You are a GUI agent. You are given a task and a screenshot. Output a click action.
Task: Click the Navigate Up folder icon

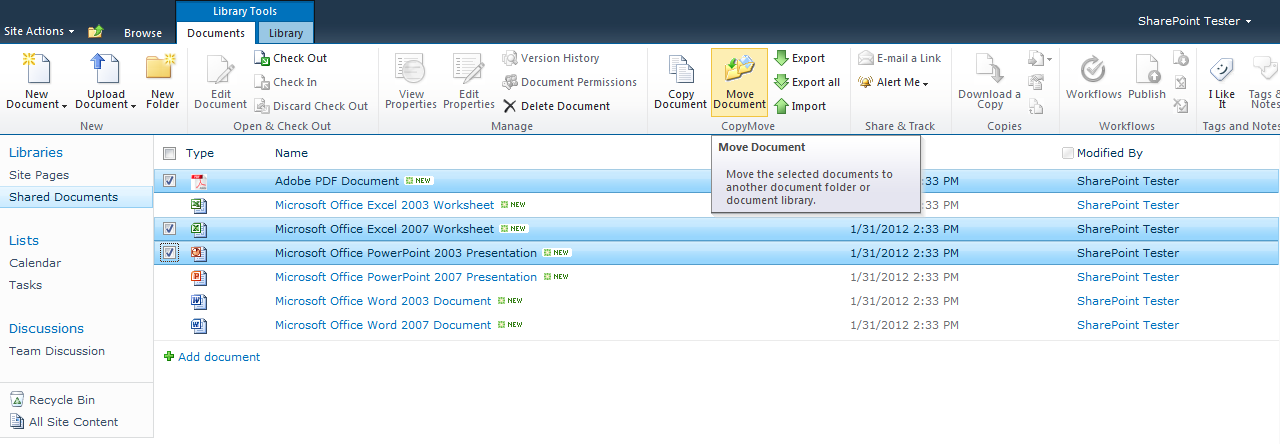(x=96, y=32)
